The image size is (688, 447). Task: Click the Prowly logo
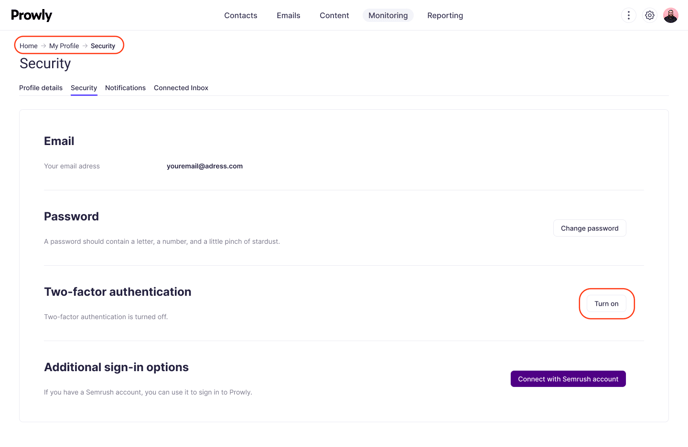tap(32, 15)
